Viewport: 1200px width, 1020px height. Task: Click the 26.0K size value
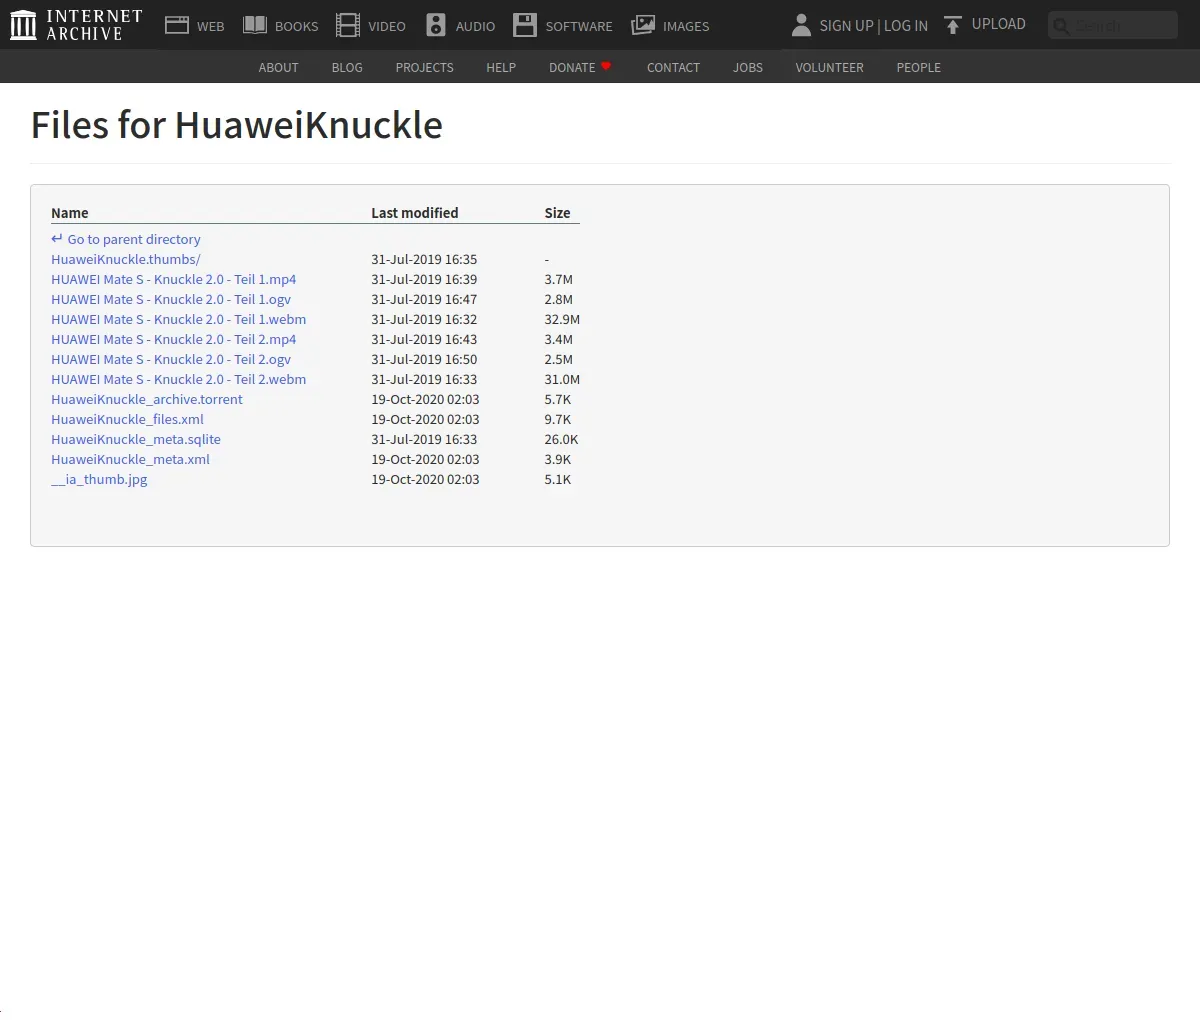click(x=561, y=439)
